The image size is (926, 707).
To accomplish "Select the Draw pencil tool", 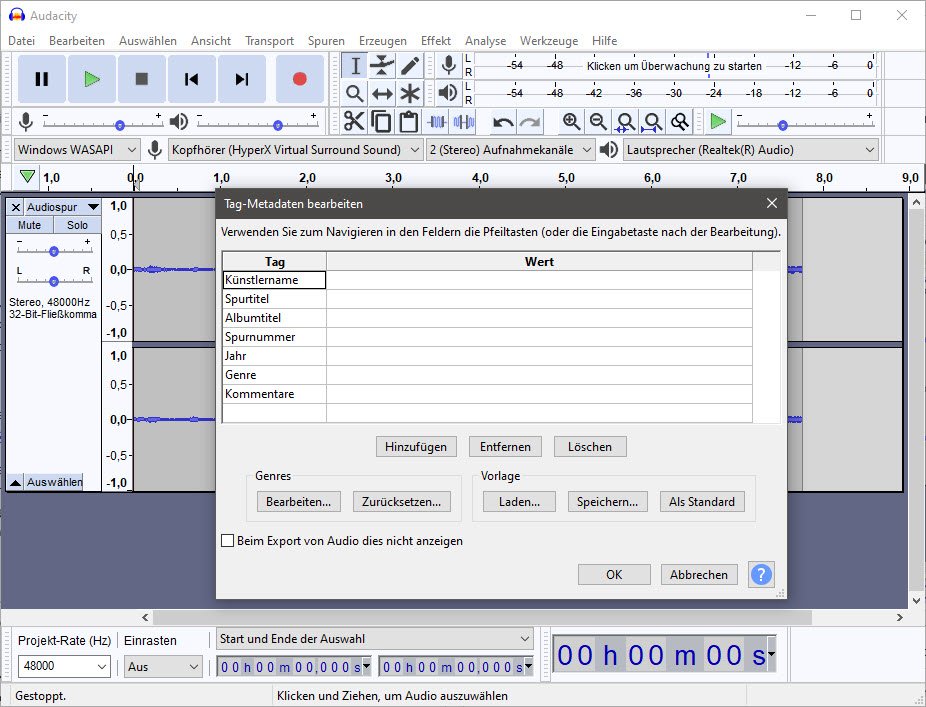I will point(410,66).
